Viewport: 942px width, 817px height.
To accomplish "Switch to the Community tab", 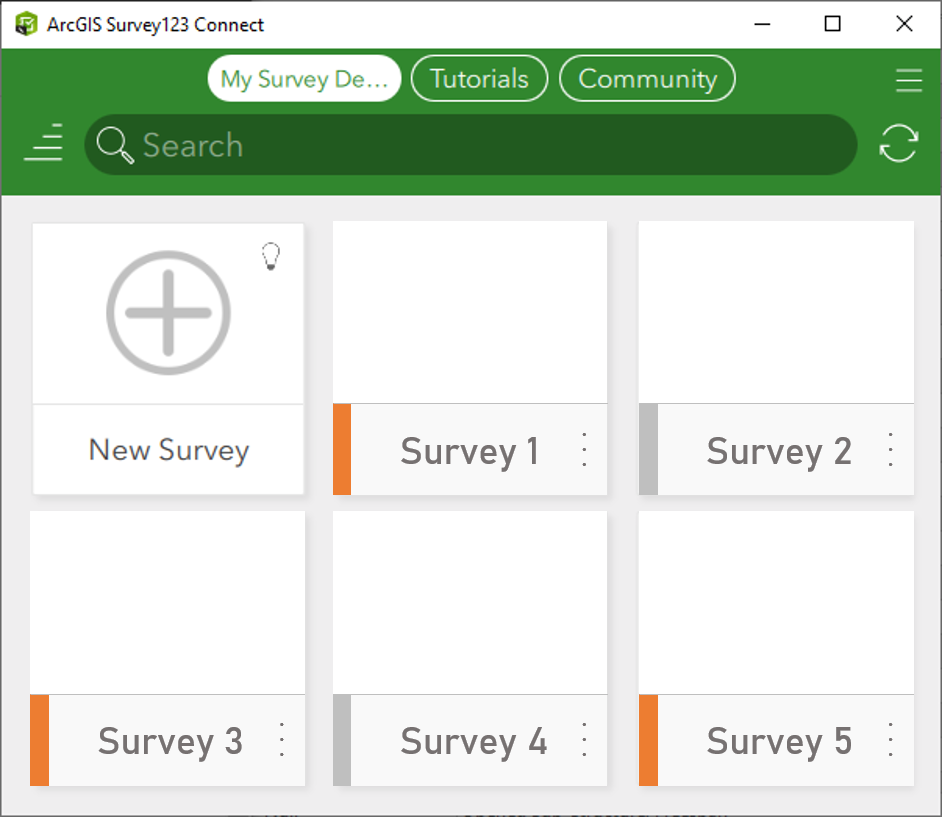I will tap(647, 79).
